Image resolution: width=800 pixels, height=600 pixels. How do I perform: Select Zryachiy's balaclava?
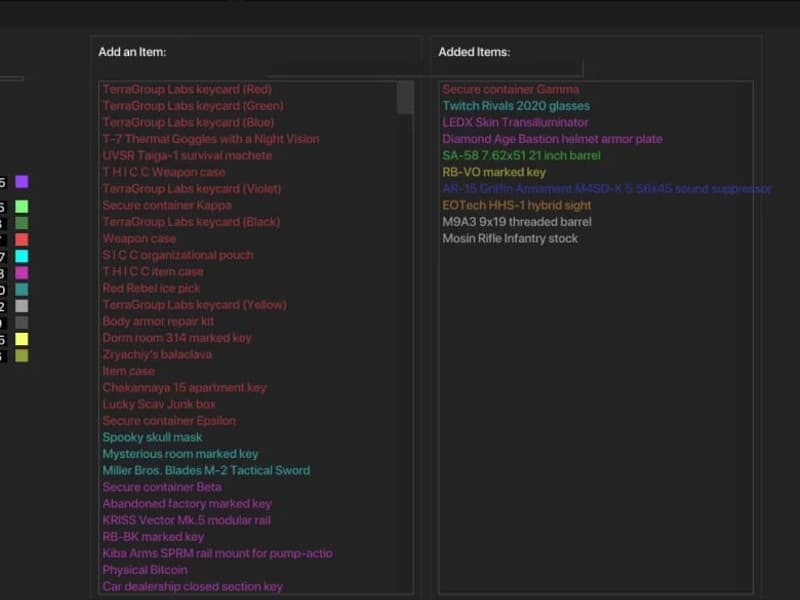[157, 355]
